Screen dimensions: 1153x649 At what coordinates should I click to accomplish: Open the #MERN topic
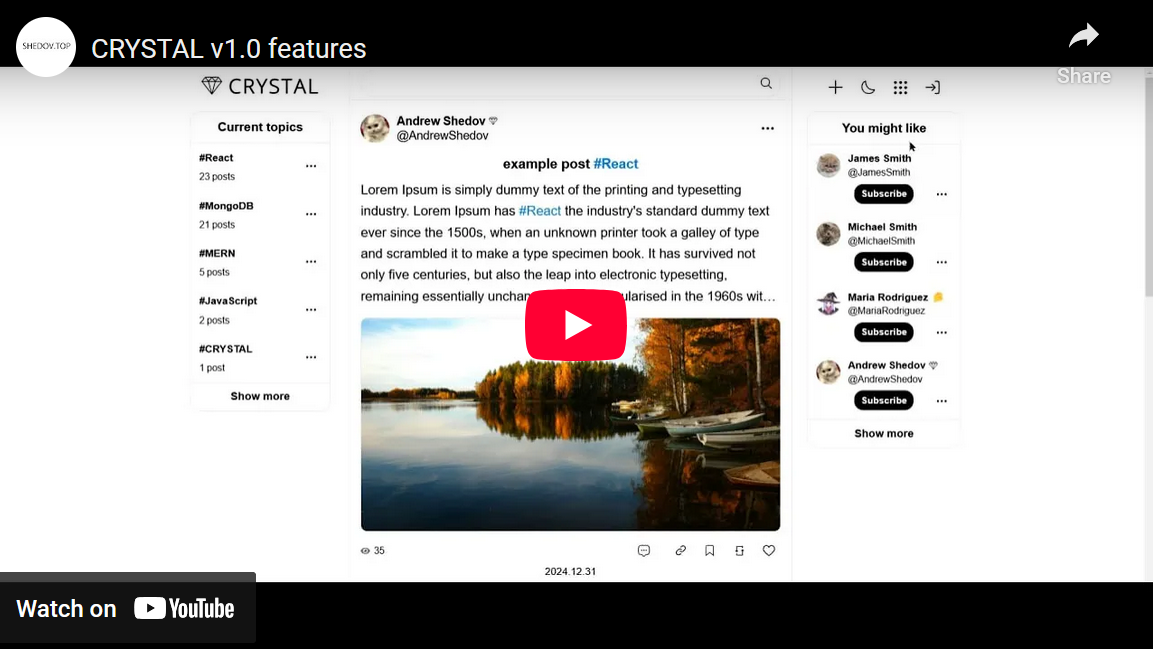tap(217, 254)
